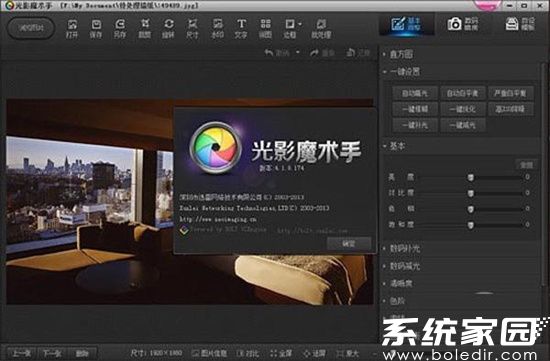Switch to the Digital Darkroom camera tab
Screen dimensions: 550x361
[462, 24]
